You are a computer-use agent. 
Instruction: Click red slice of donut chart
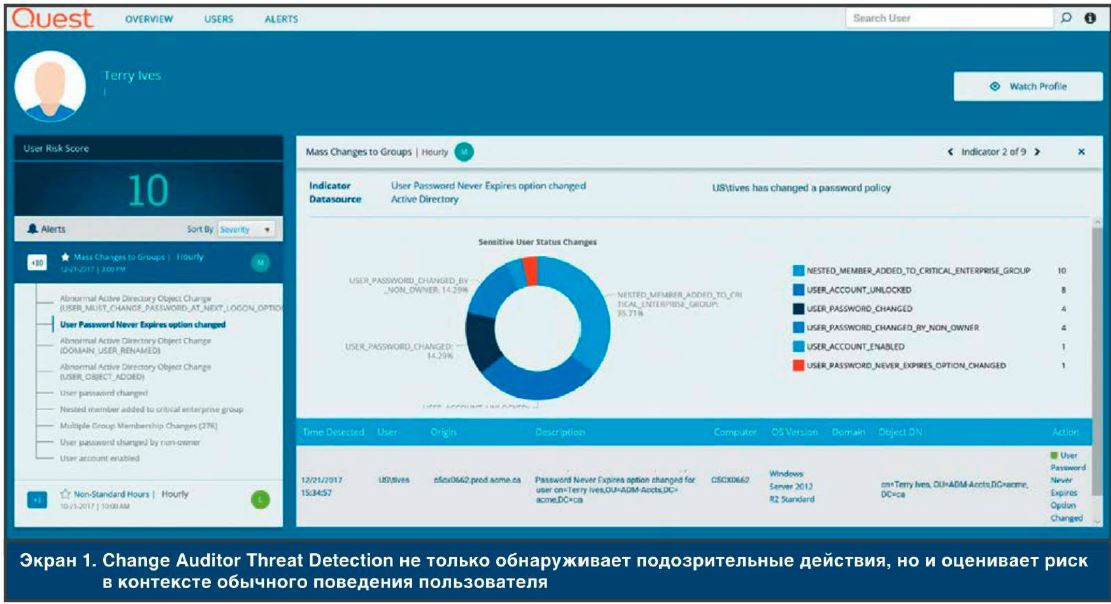tap(530, 270)
